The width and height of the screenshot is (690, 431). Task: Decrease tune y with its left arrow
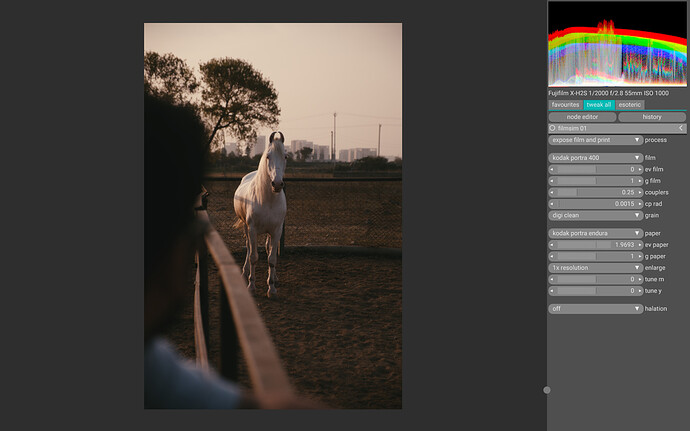point(552,291)
